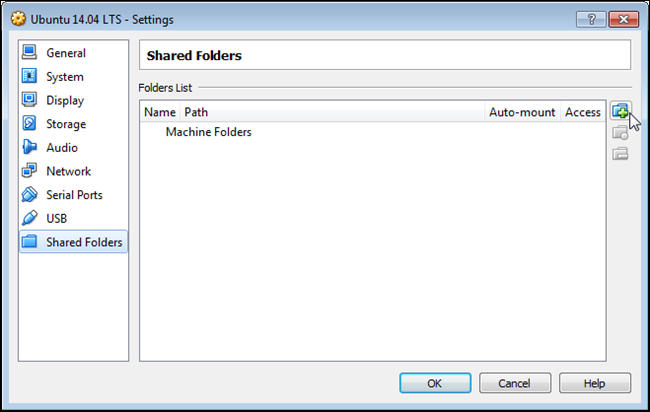Click the title bar question mark button
The image size is (650, 412).
(x=590, y=20)
